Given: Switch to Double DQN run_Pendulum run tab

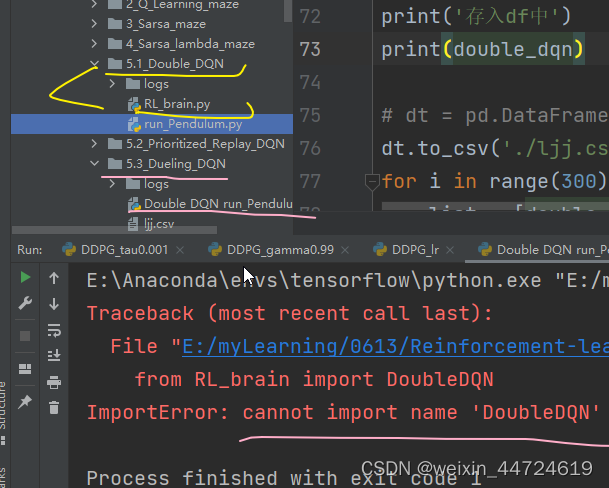Looking at the screenshot, I should click(543, 249).
